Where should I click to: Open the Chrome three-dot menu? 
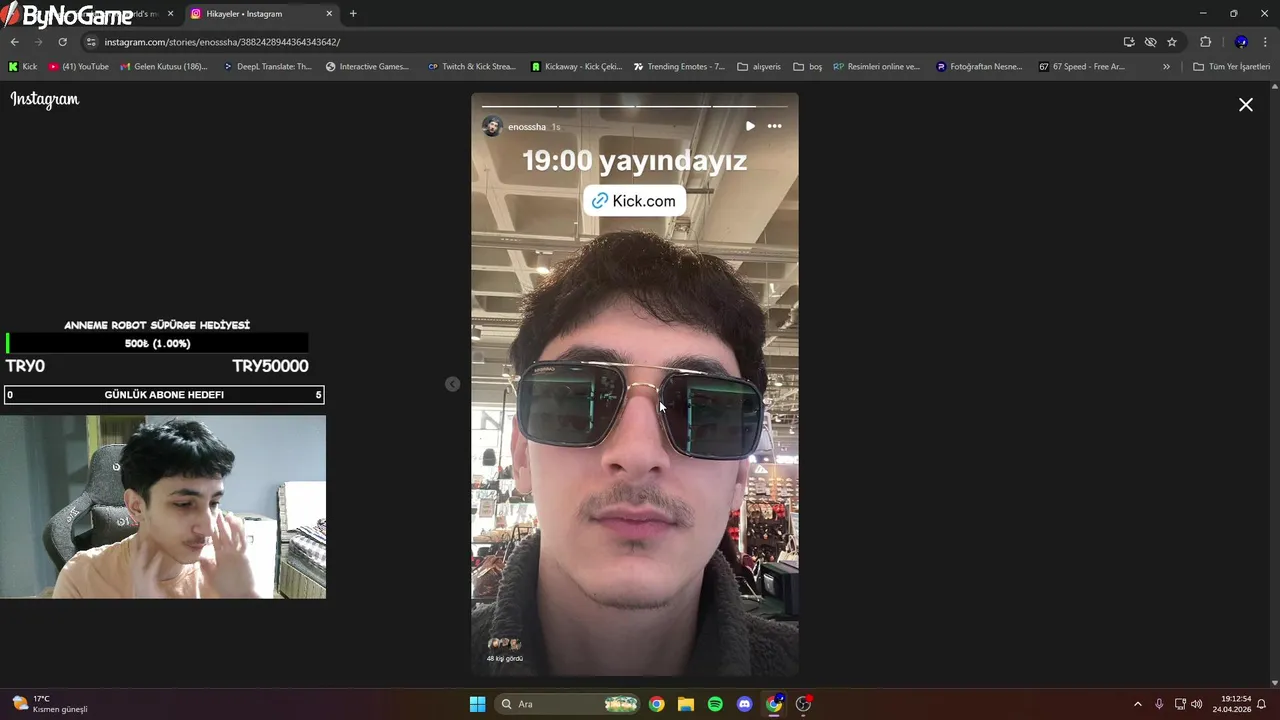[x=1266, y=42]
